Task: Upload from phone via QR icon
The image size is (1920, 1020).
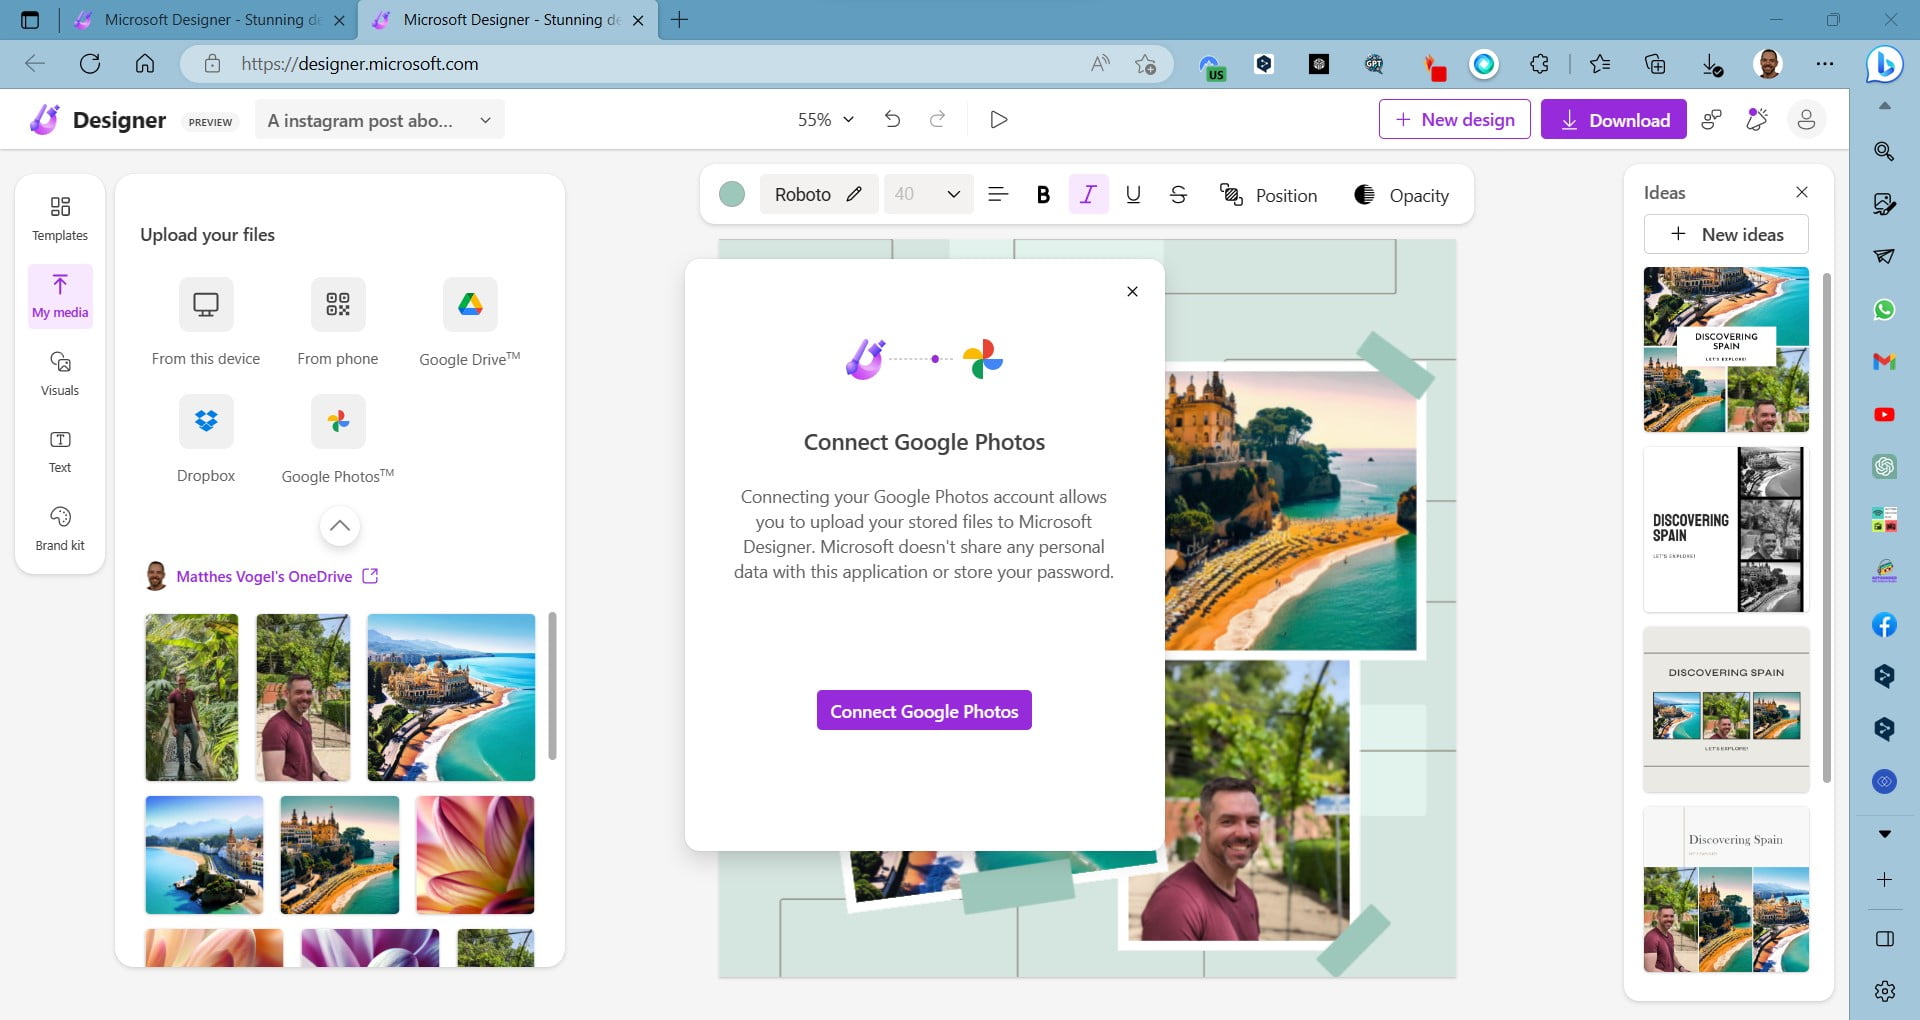Action: pyautogui.click(x=338, y=304)
